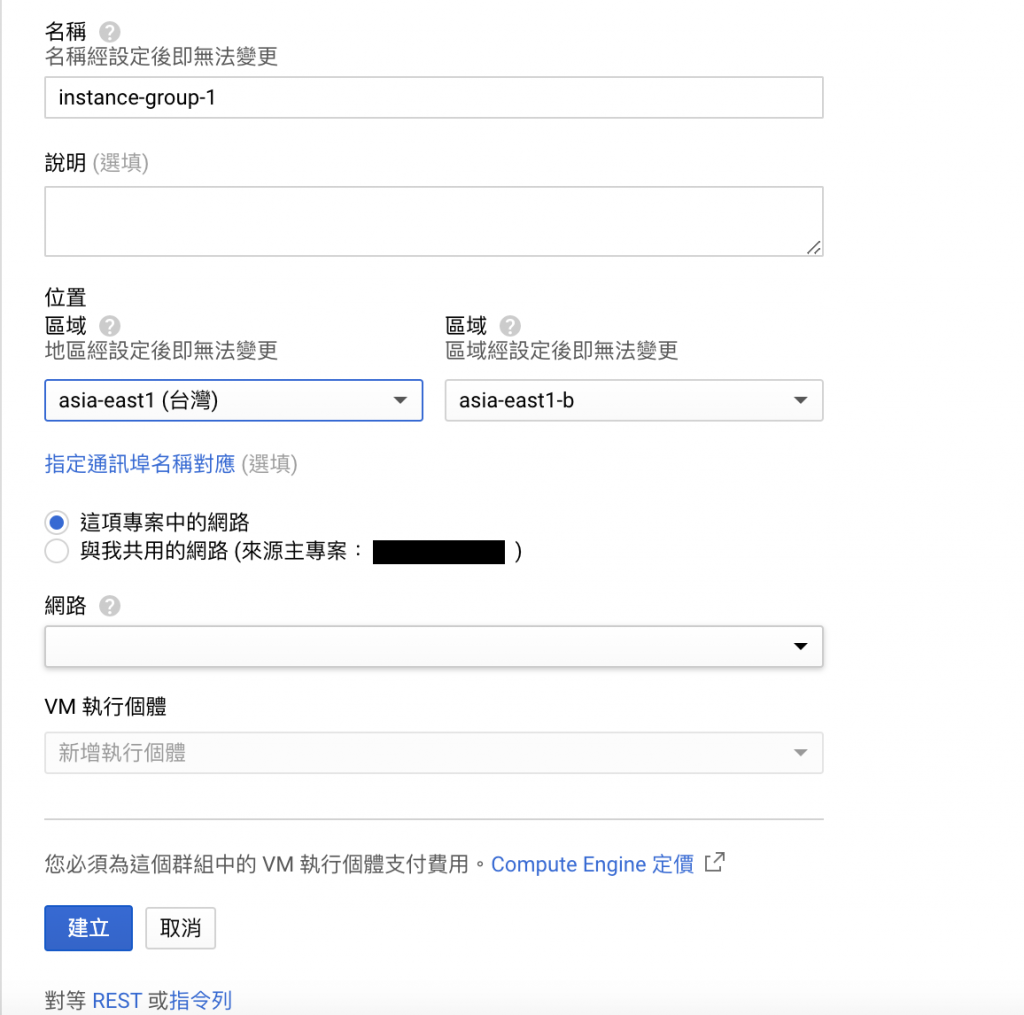Screen dimensions: 1024x1015
Task: Click help icon next to 網路 label
Action: 110,605
